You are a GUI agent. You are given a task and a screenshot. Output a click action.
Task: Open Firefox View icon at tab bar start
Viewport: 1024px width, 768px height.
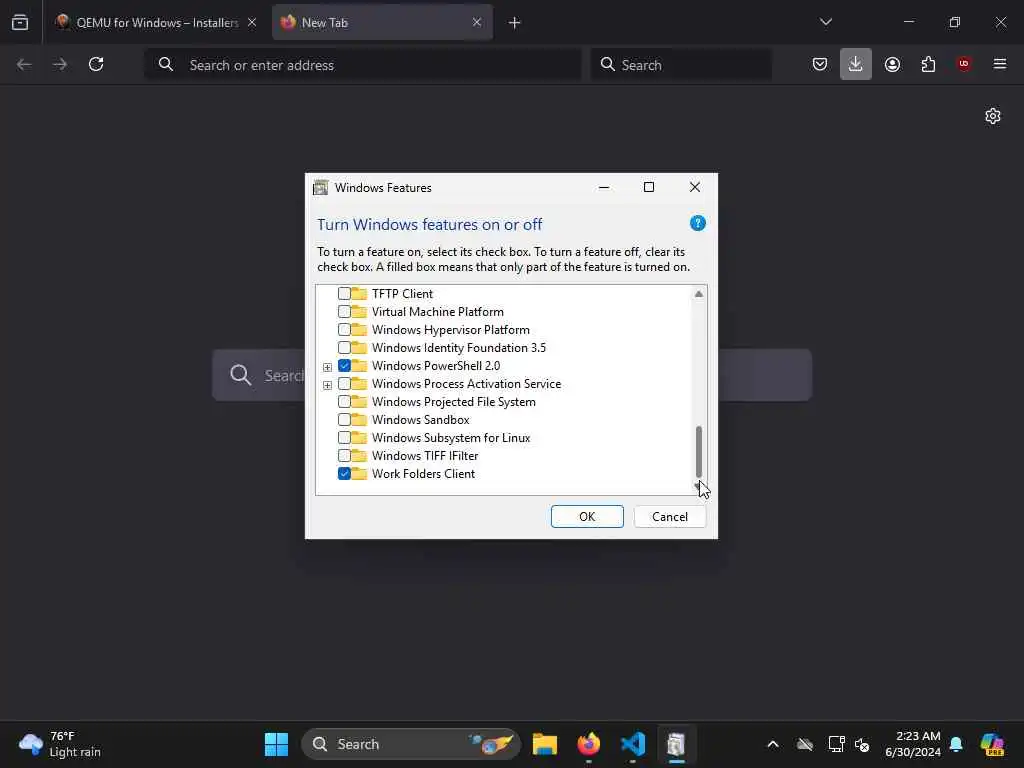[x=20, y=22]
